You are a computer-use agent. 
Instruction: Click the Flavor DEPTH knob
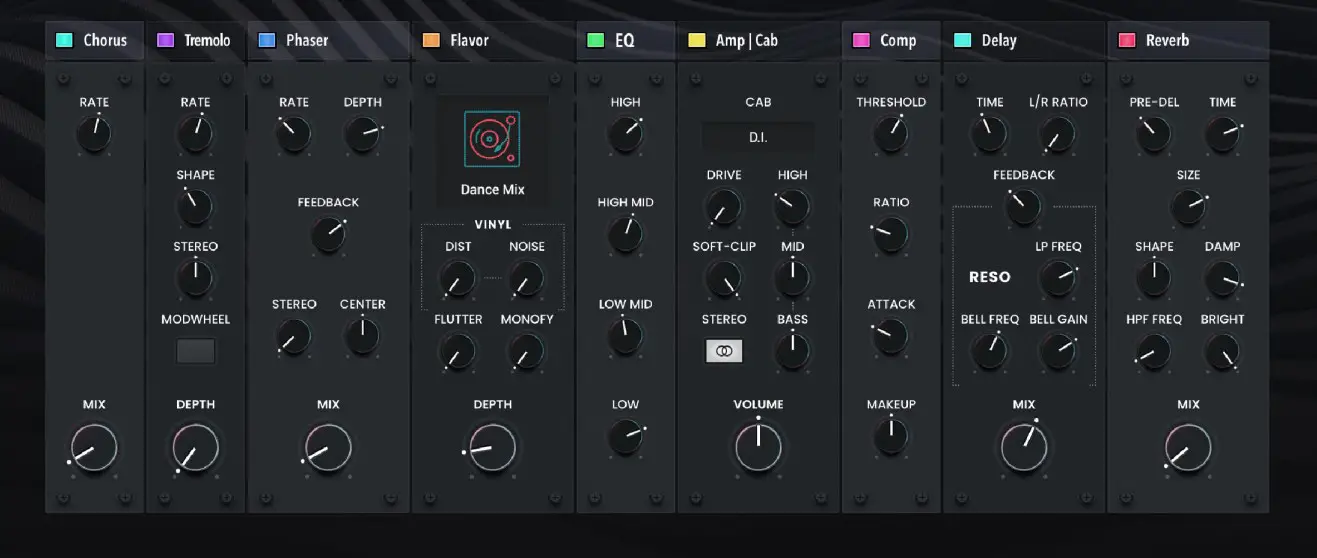coord(492,448)
